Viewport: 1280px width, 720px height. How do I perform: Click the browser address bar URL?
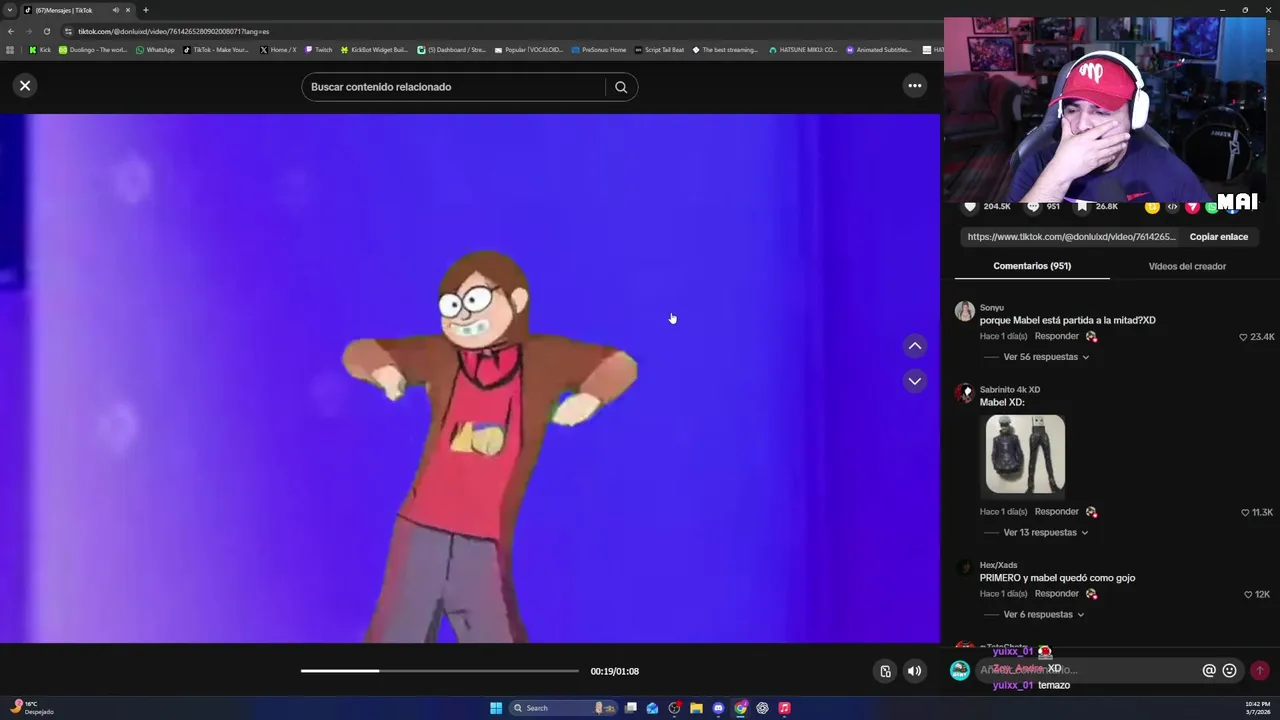[174, 31]
